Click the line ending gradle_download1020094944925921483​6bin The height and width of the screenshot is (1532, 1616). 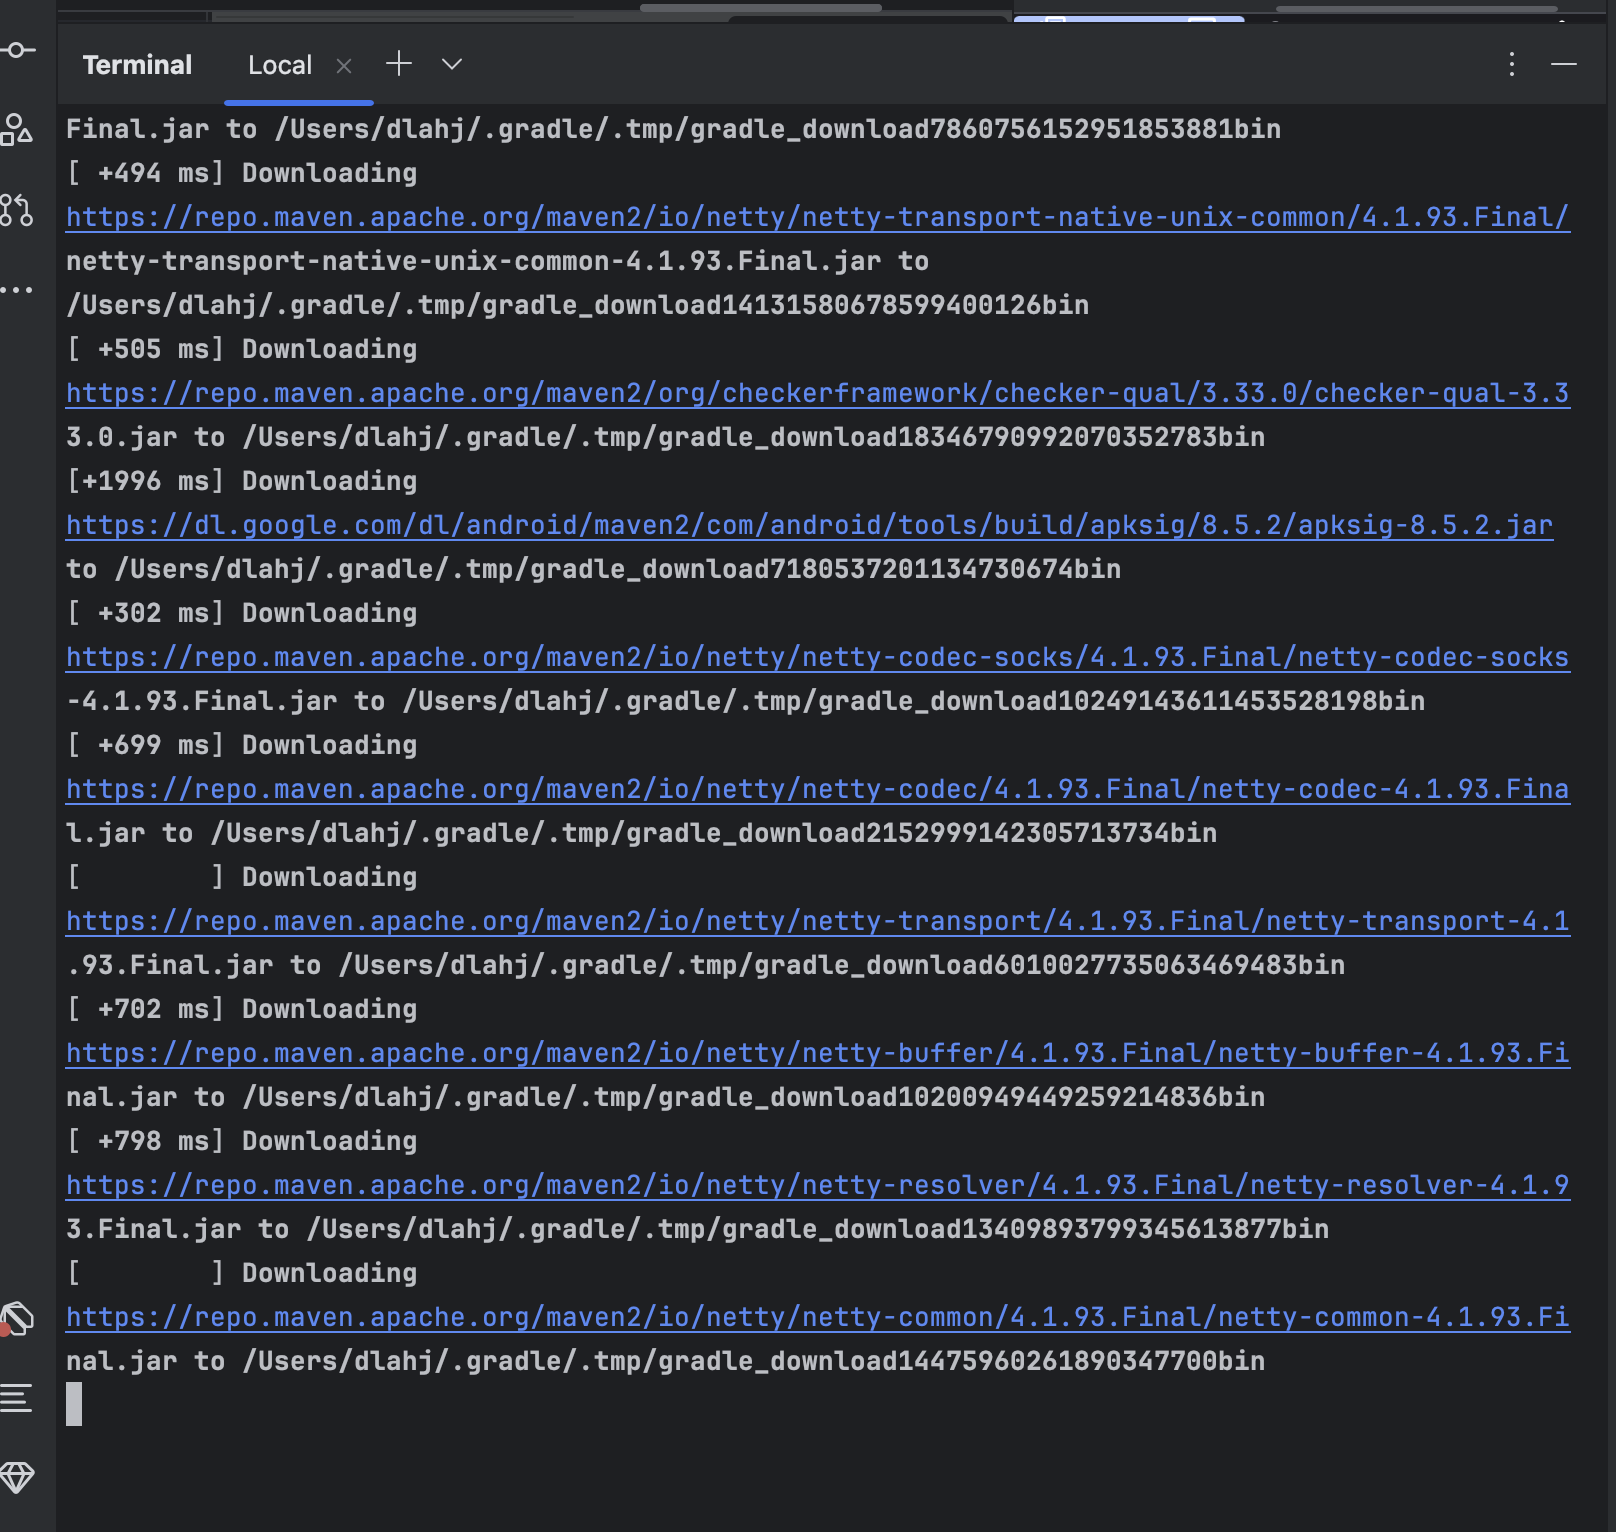click(666, 1098)
